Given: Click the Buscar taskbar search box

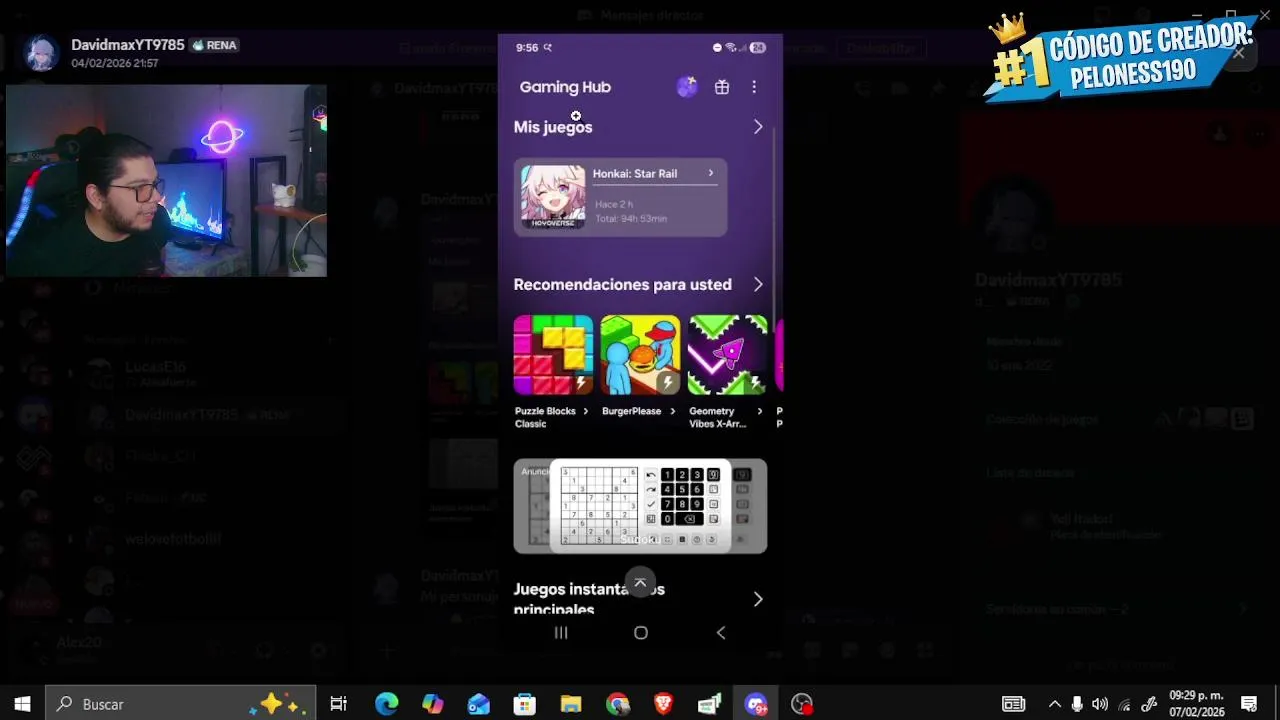Looking at the screenshot, I should pos(181,704).
